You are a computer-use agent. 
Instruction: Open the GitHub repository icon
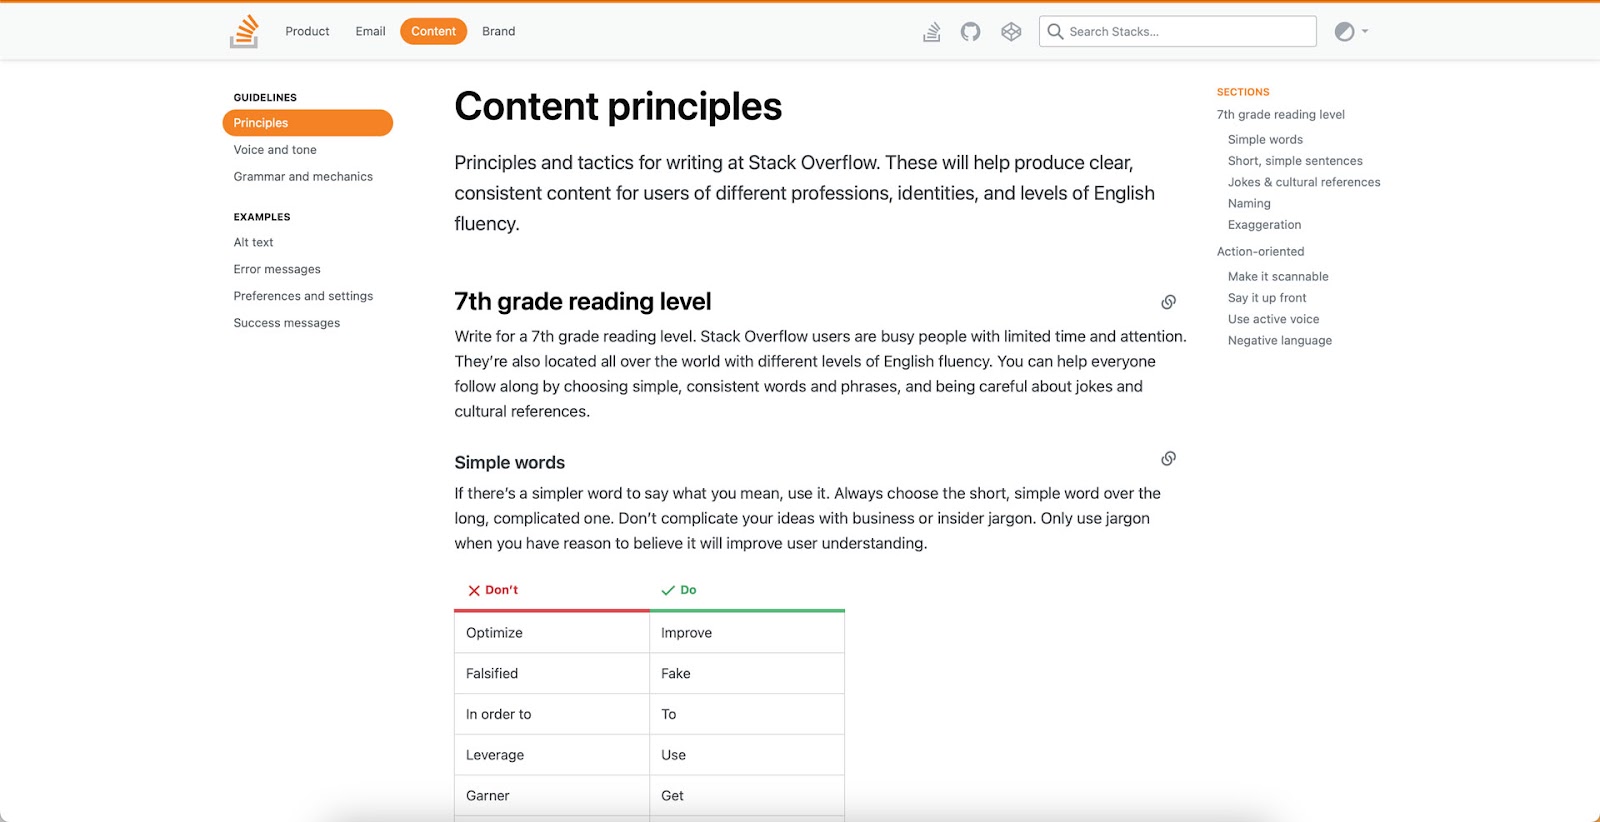970,32
